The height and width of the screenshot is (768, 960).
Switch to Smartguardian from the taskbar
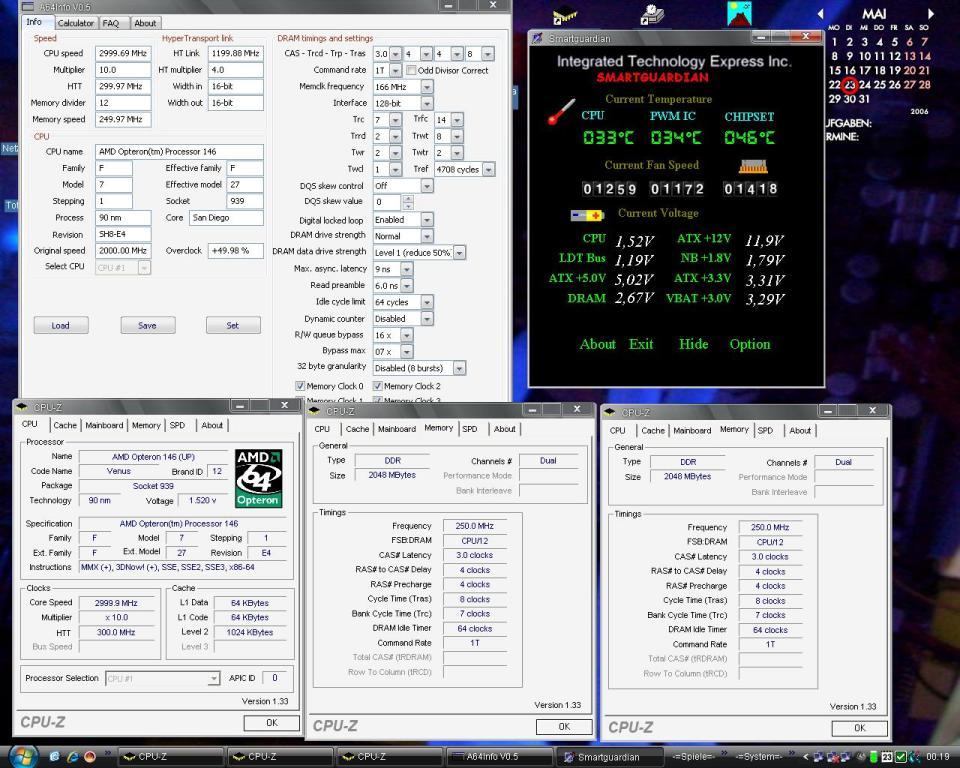[x=609, y=757]
